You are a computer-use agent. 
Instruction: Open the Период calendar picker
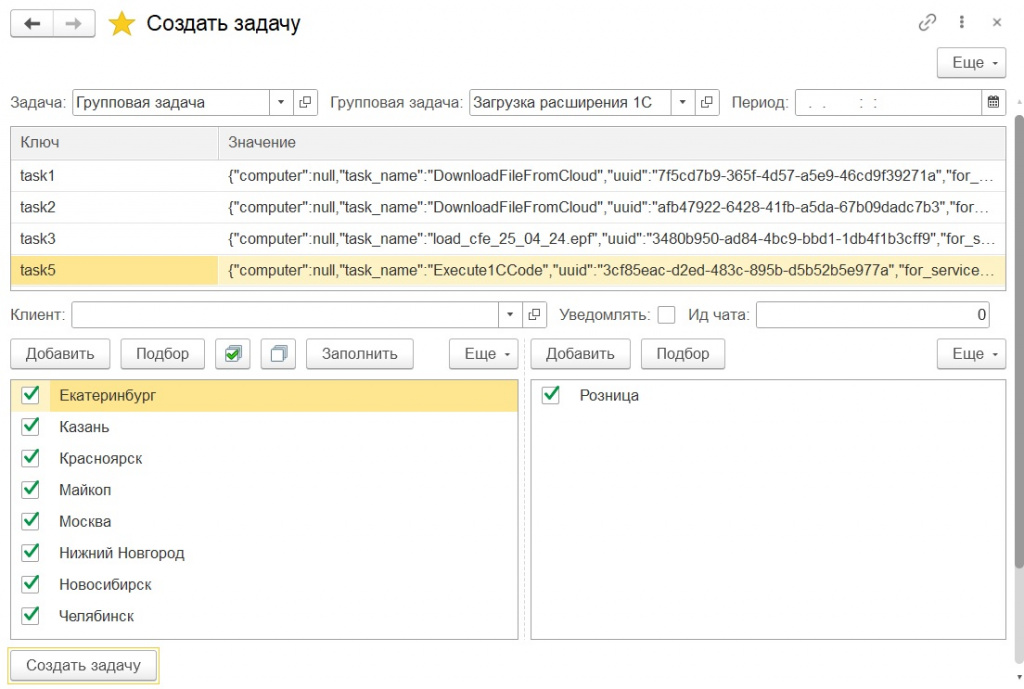tap(993, 102)
